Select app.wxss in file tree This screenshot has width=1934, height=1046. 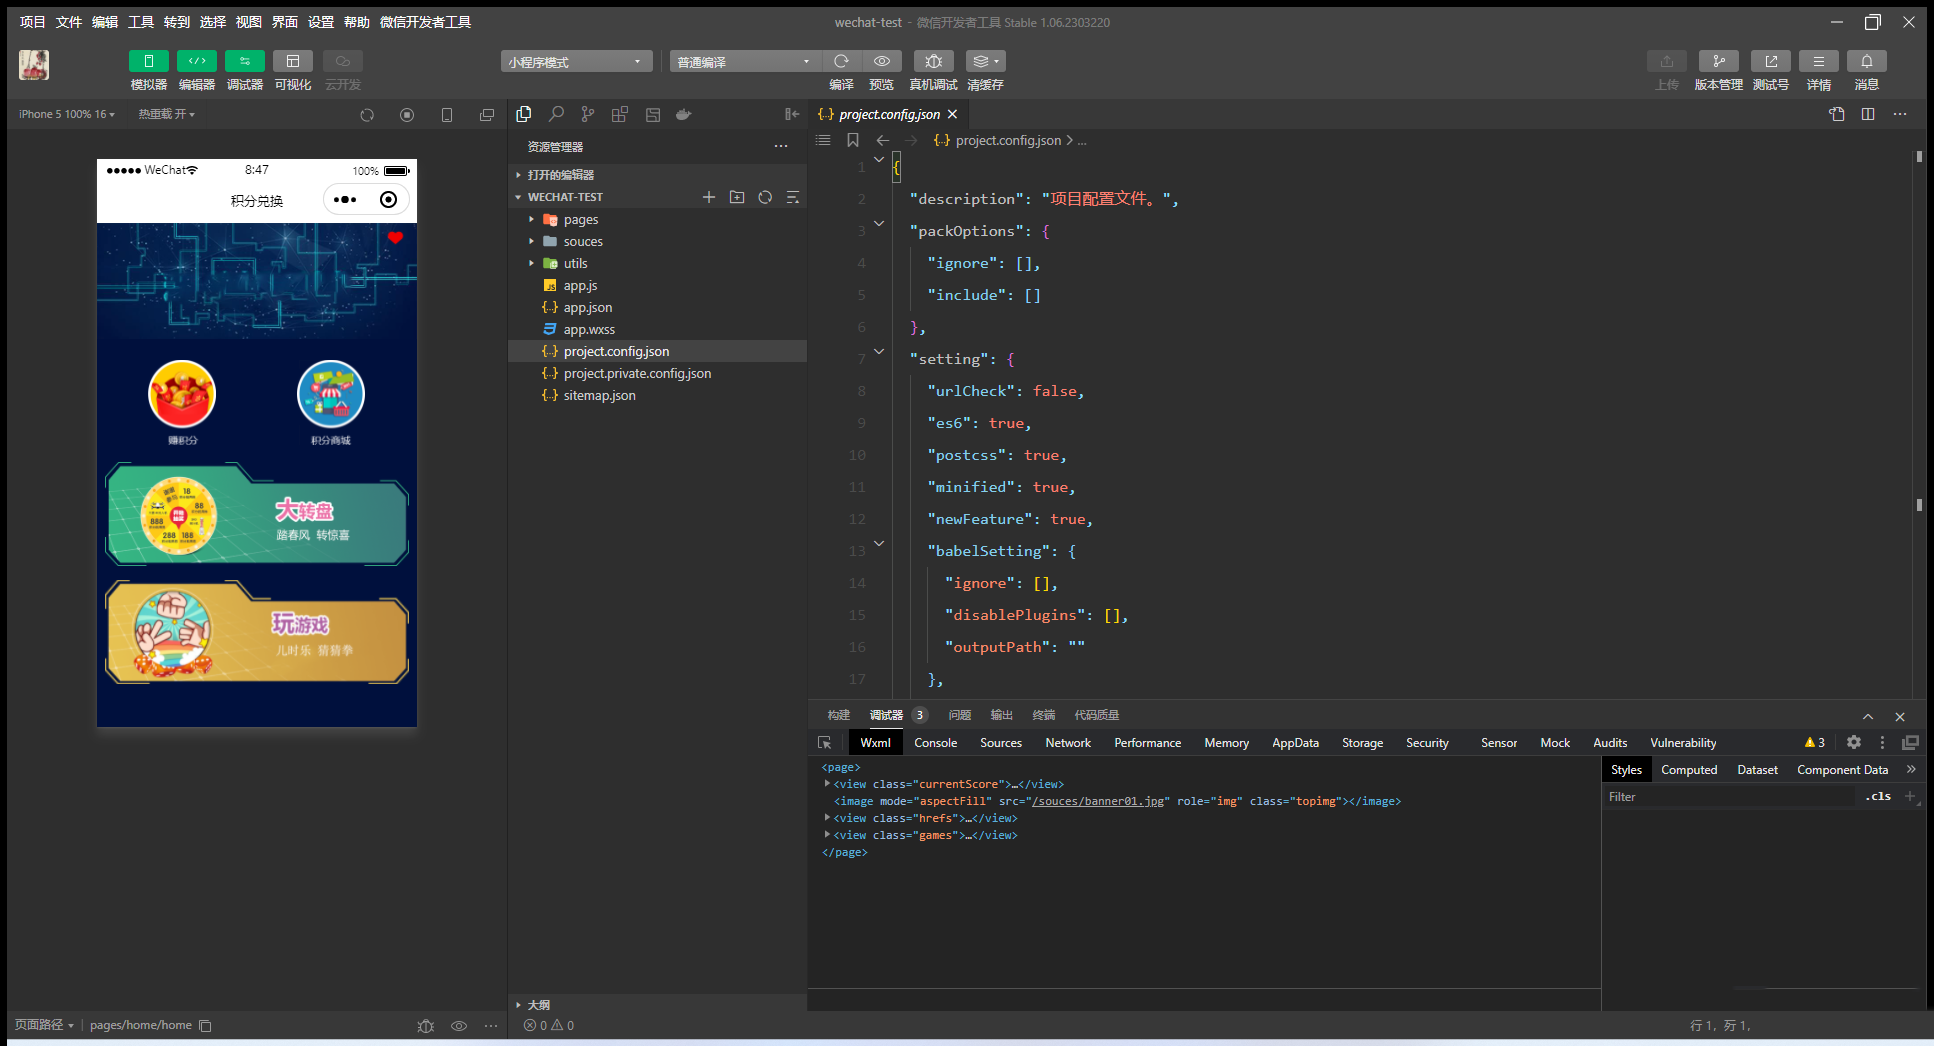coord(589,329)
